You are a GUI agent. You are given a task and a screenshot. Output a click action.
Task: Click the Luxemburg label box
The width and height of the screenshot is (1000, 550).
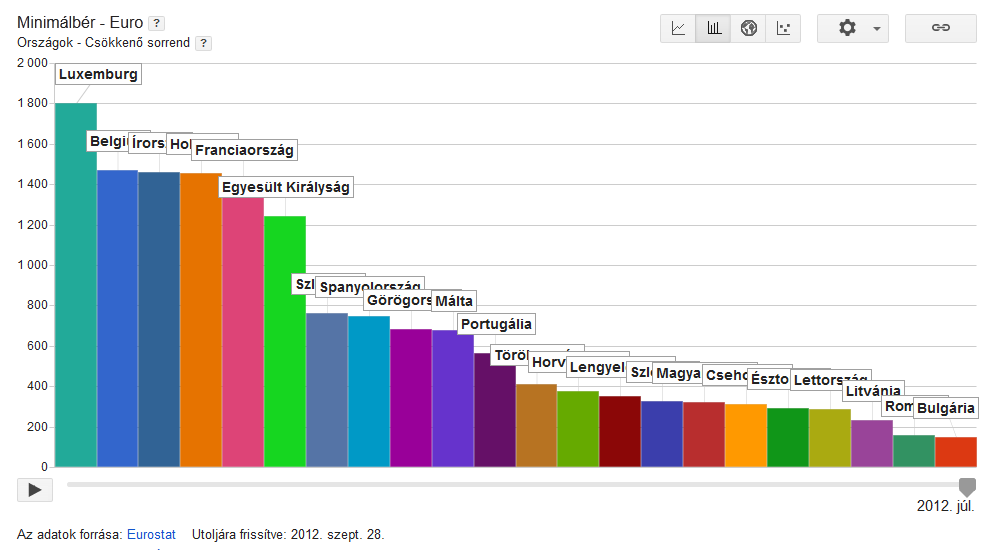click(97, 74)
